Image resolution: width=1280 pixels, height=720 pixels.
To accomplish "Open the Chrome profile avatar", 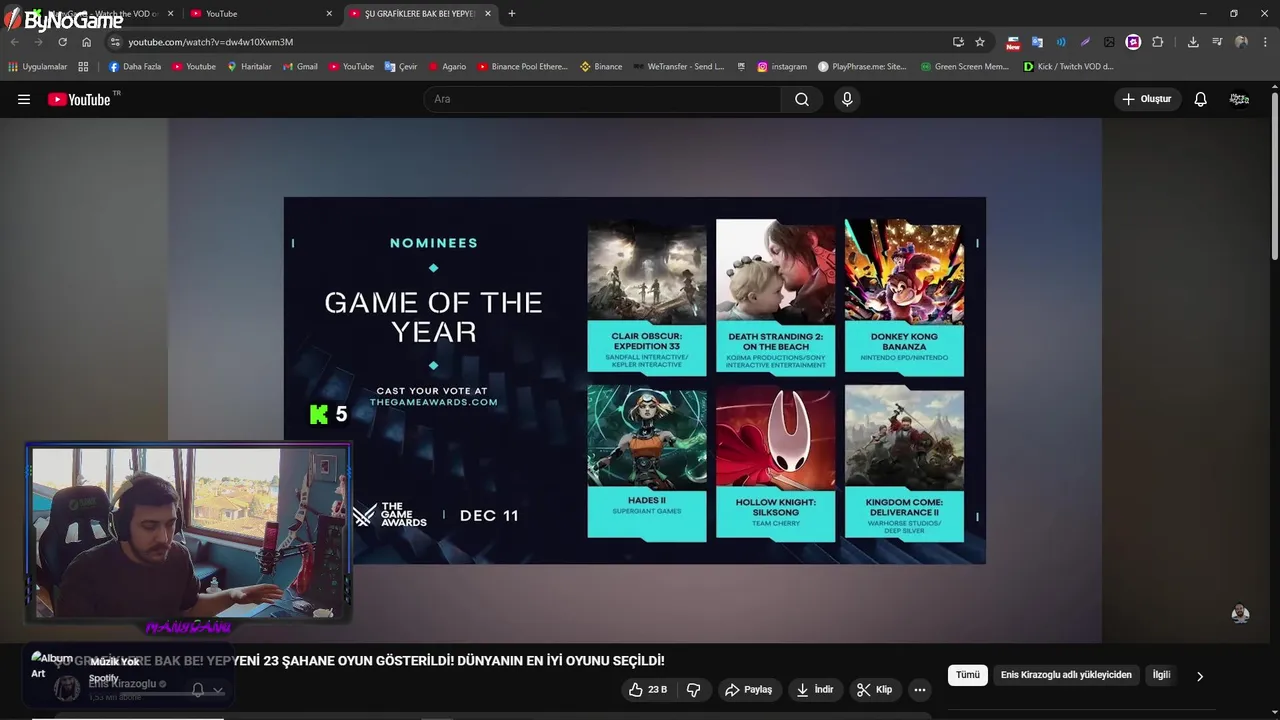I will 1241,42.
